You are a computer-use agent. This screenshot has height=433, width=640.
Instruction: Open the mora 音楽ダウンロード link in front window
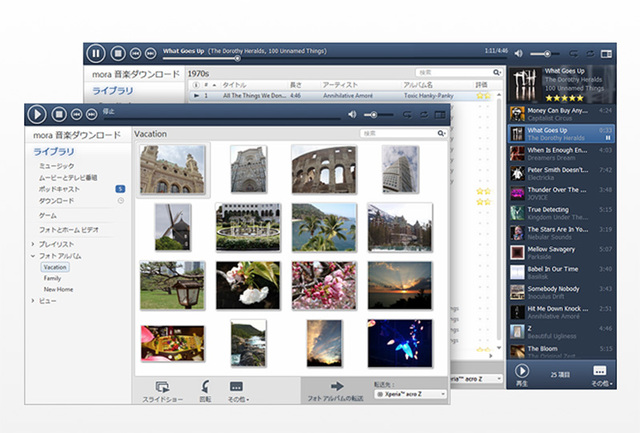tap(77, 134)
